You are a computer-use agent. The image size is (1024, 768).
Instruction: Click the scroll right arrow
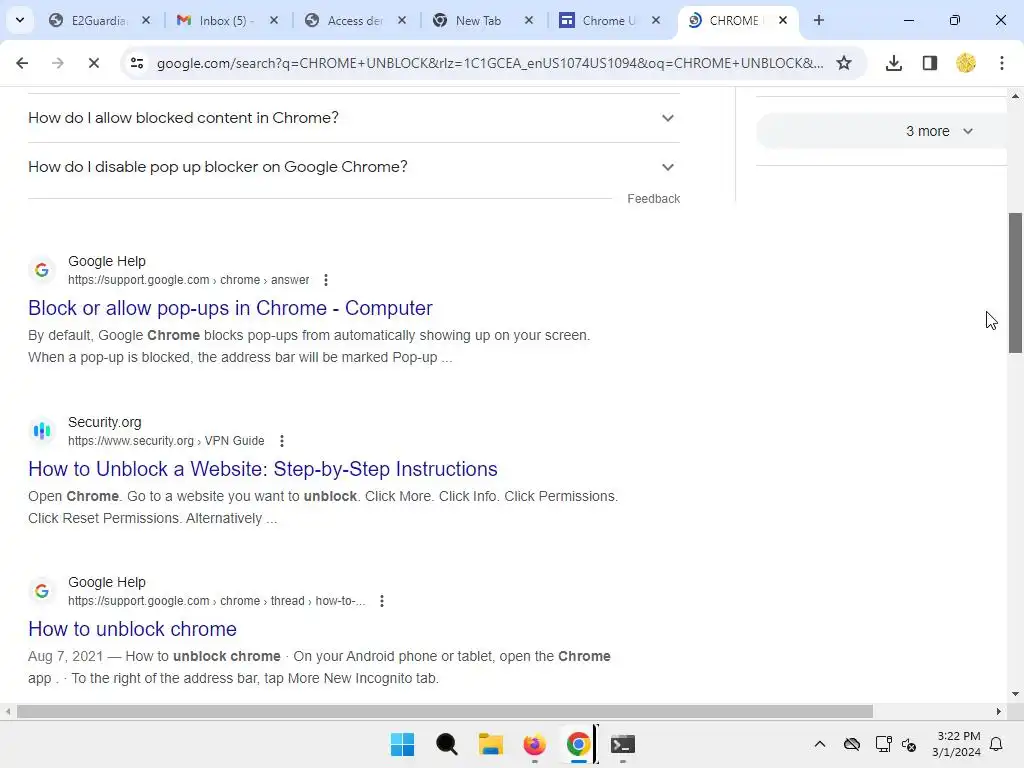999,711
